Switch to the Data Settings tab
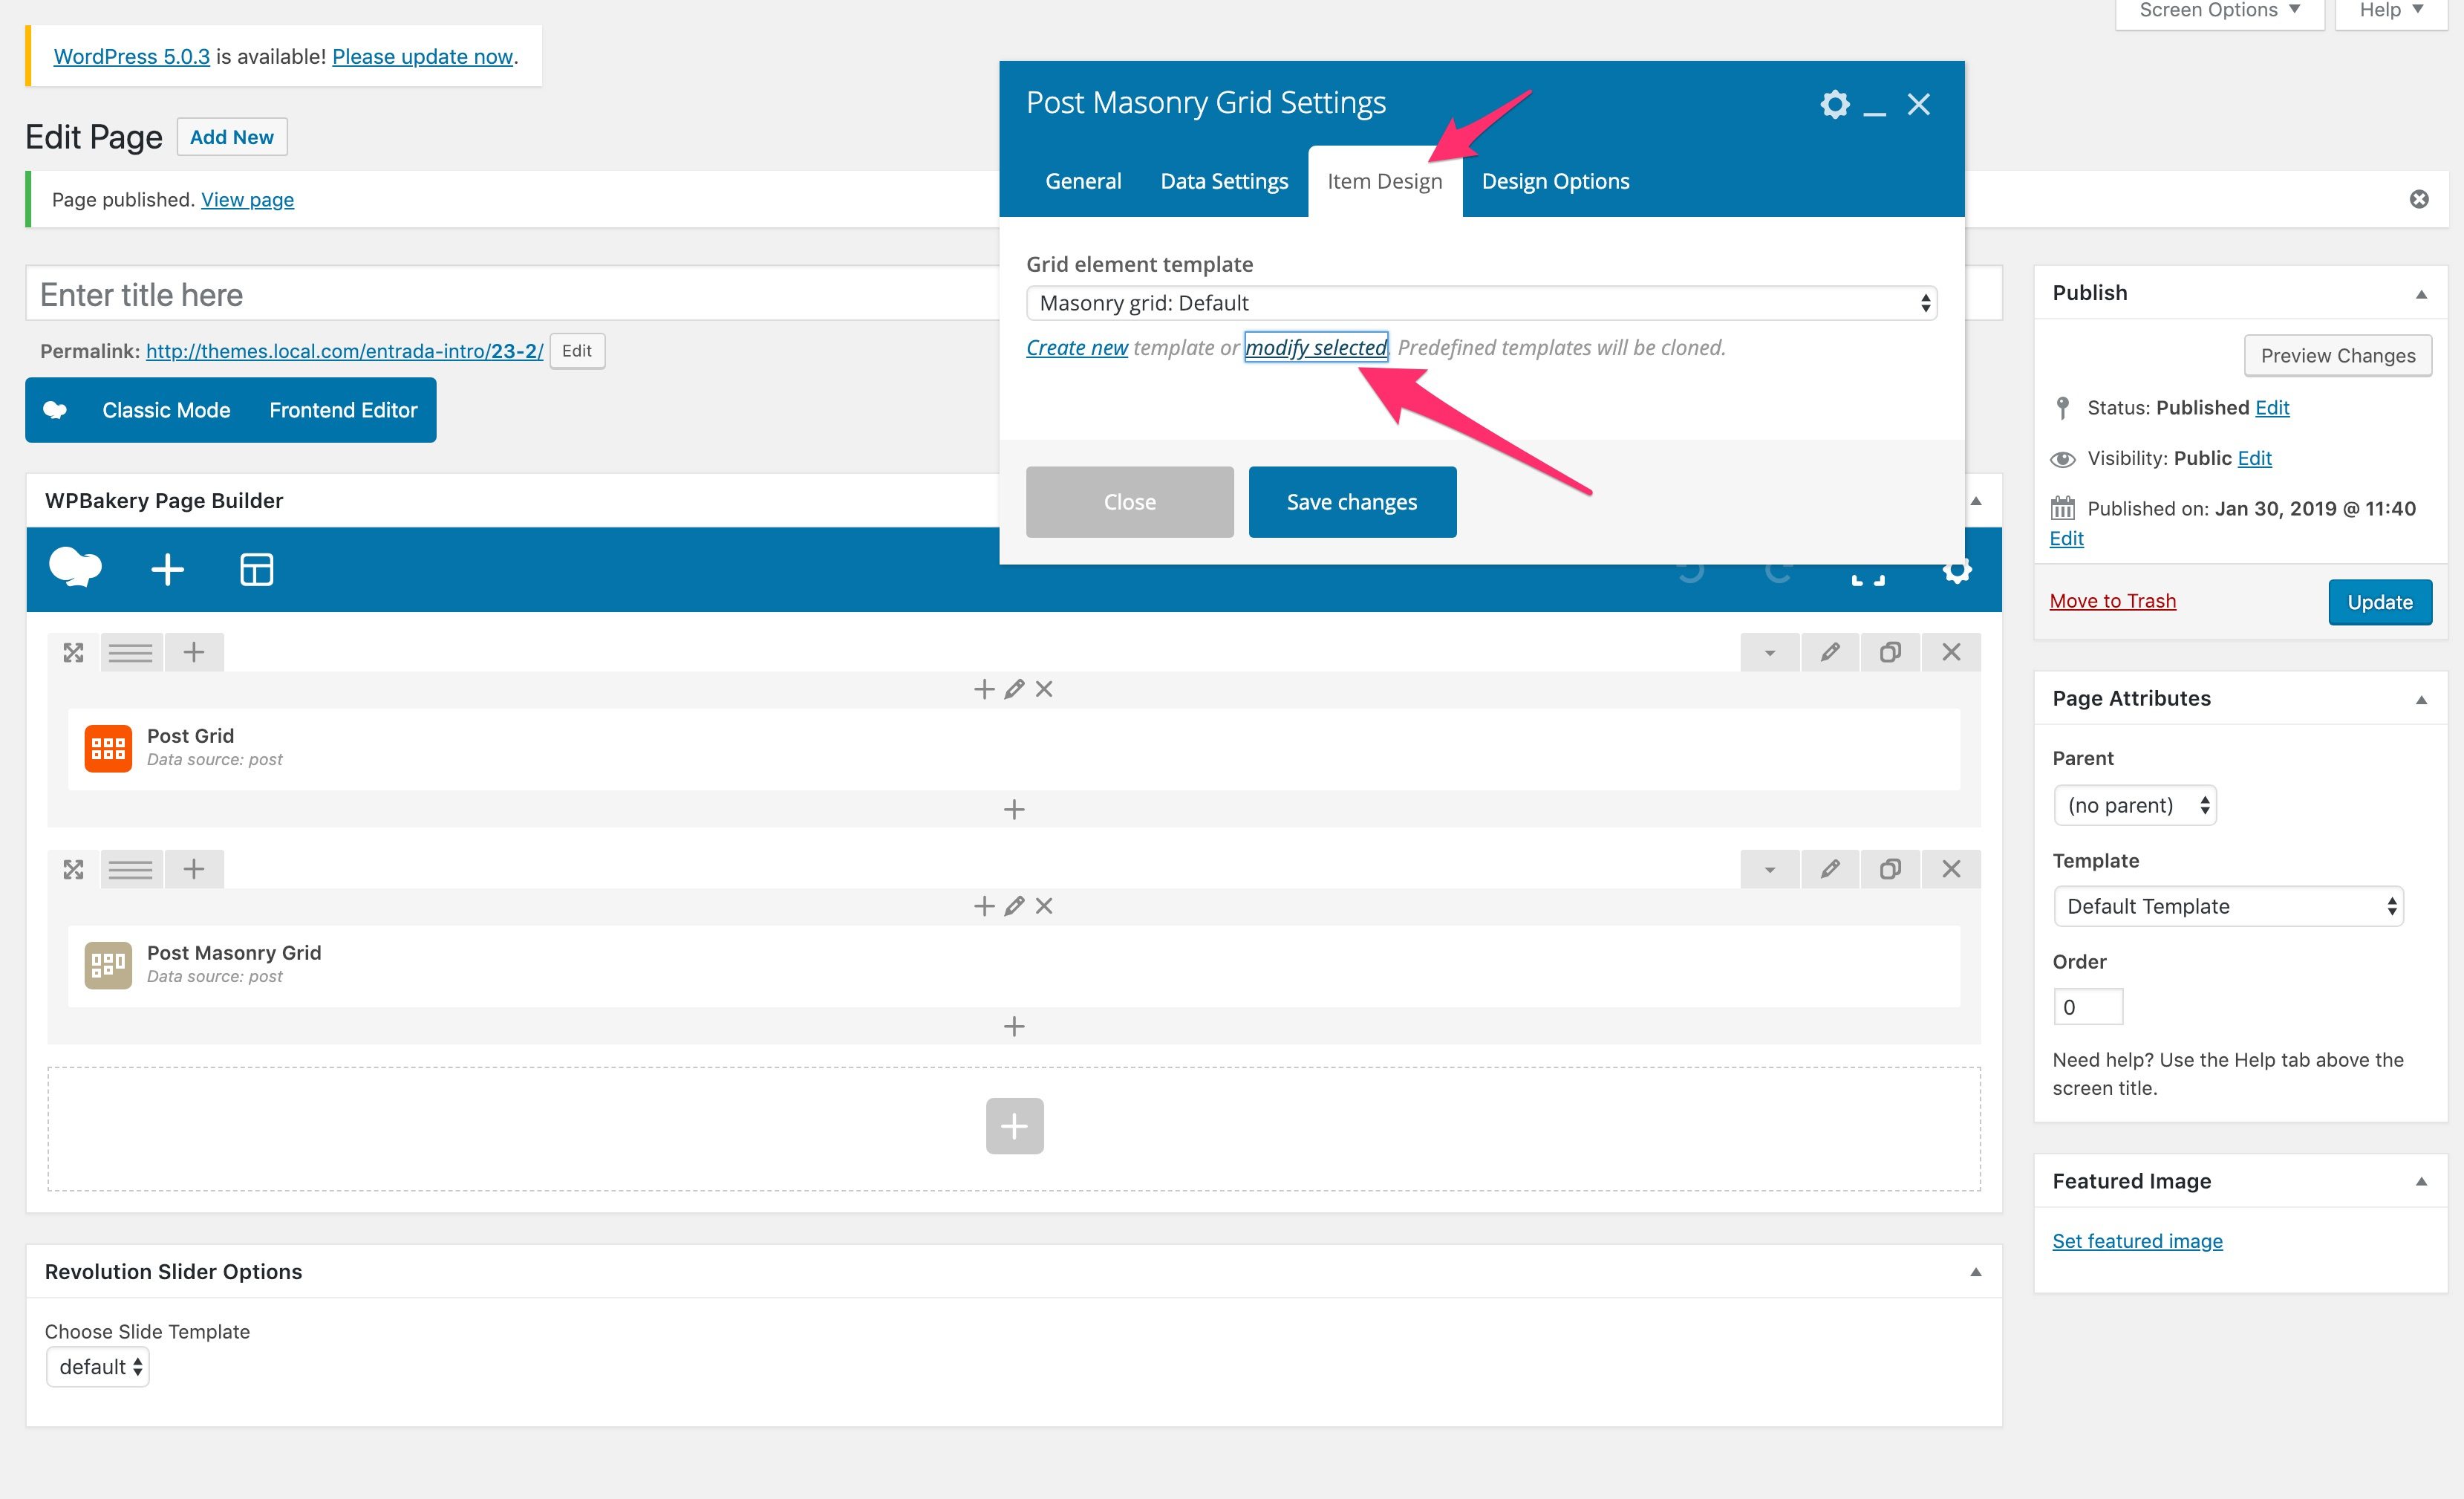 [x=1224, y=181]
